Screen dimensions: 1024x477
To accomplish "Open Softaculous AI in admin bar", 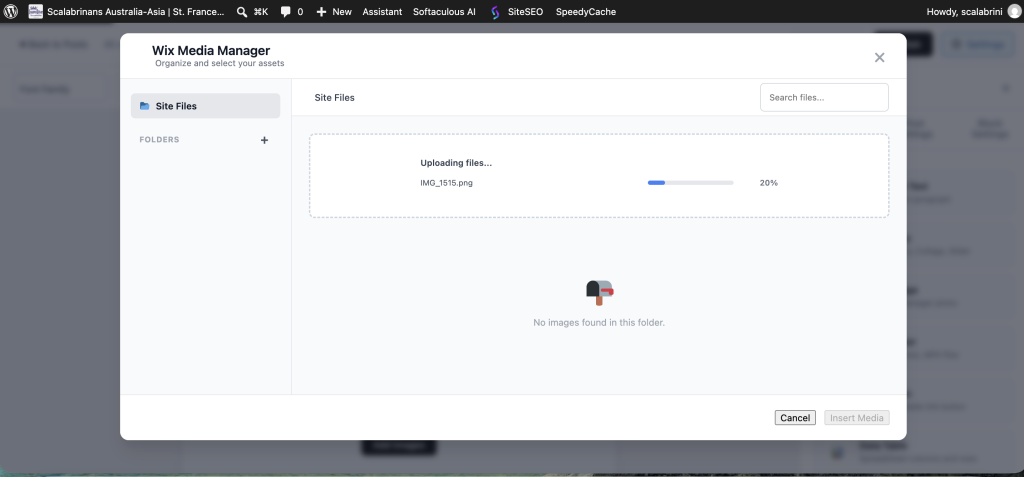I will coord(444,12).
